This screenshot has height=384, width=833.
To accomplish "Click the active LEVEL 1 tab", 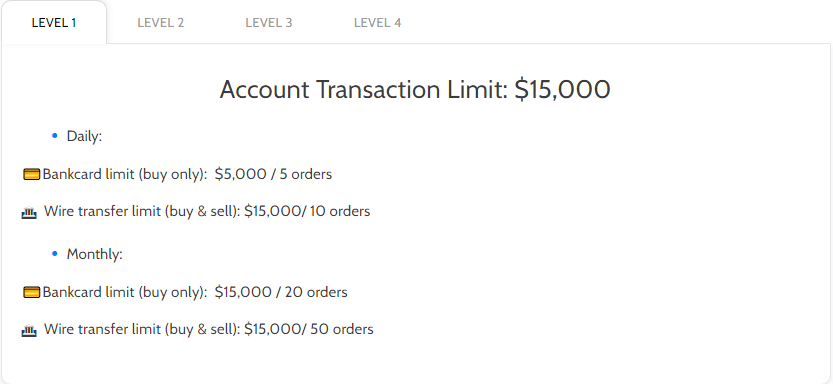I will [54, 23].
